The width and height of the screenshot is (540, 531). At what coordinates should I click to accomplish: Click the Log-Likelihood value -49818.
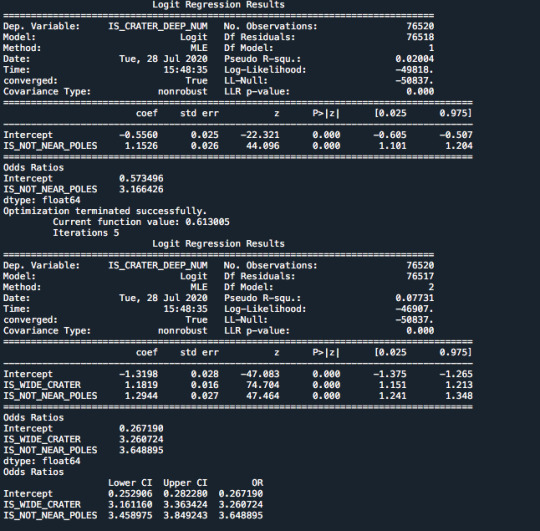(x=414, y=70)
